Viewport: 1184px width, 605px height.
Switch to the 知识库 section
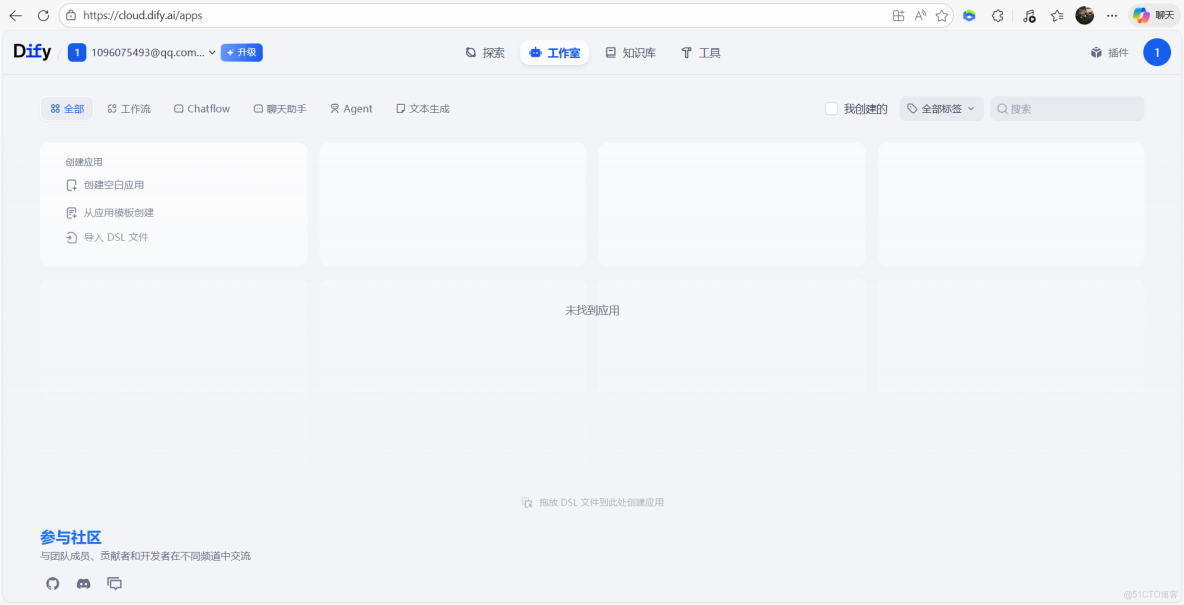pos(631,52)
